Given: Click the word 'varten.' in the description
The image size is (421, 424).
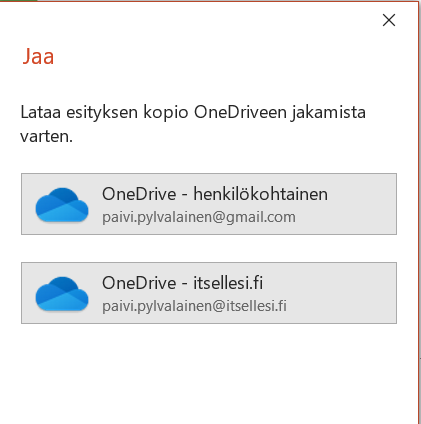Looking at the screenshot, I should point(46,137).
